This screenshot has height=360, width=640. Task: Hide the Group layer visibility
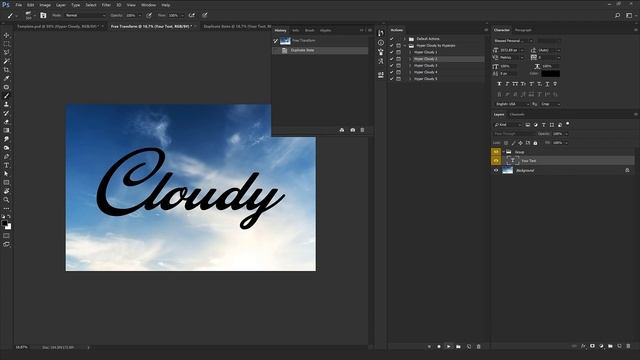[496, 152]
